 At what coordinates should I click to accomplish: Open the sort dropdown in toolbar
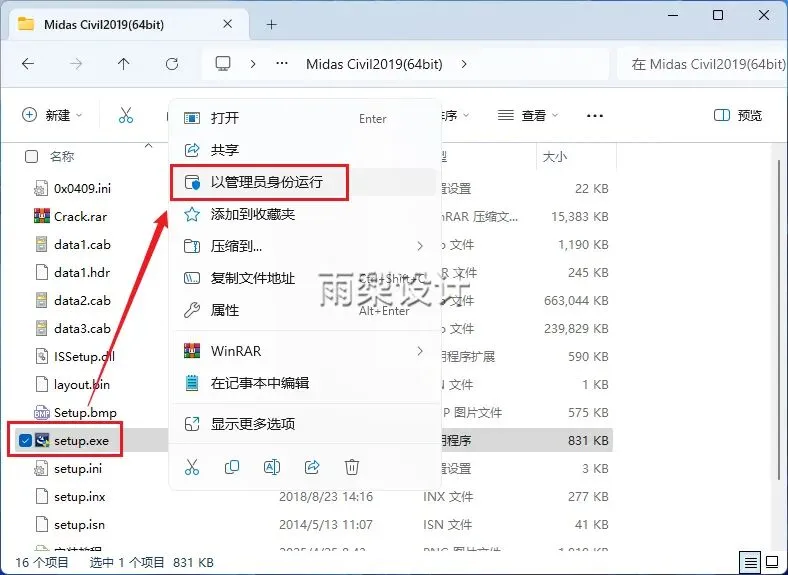(455, 116)
